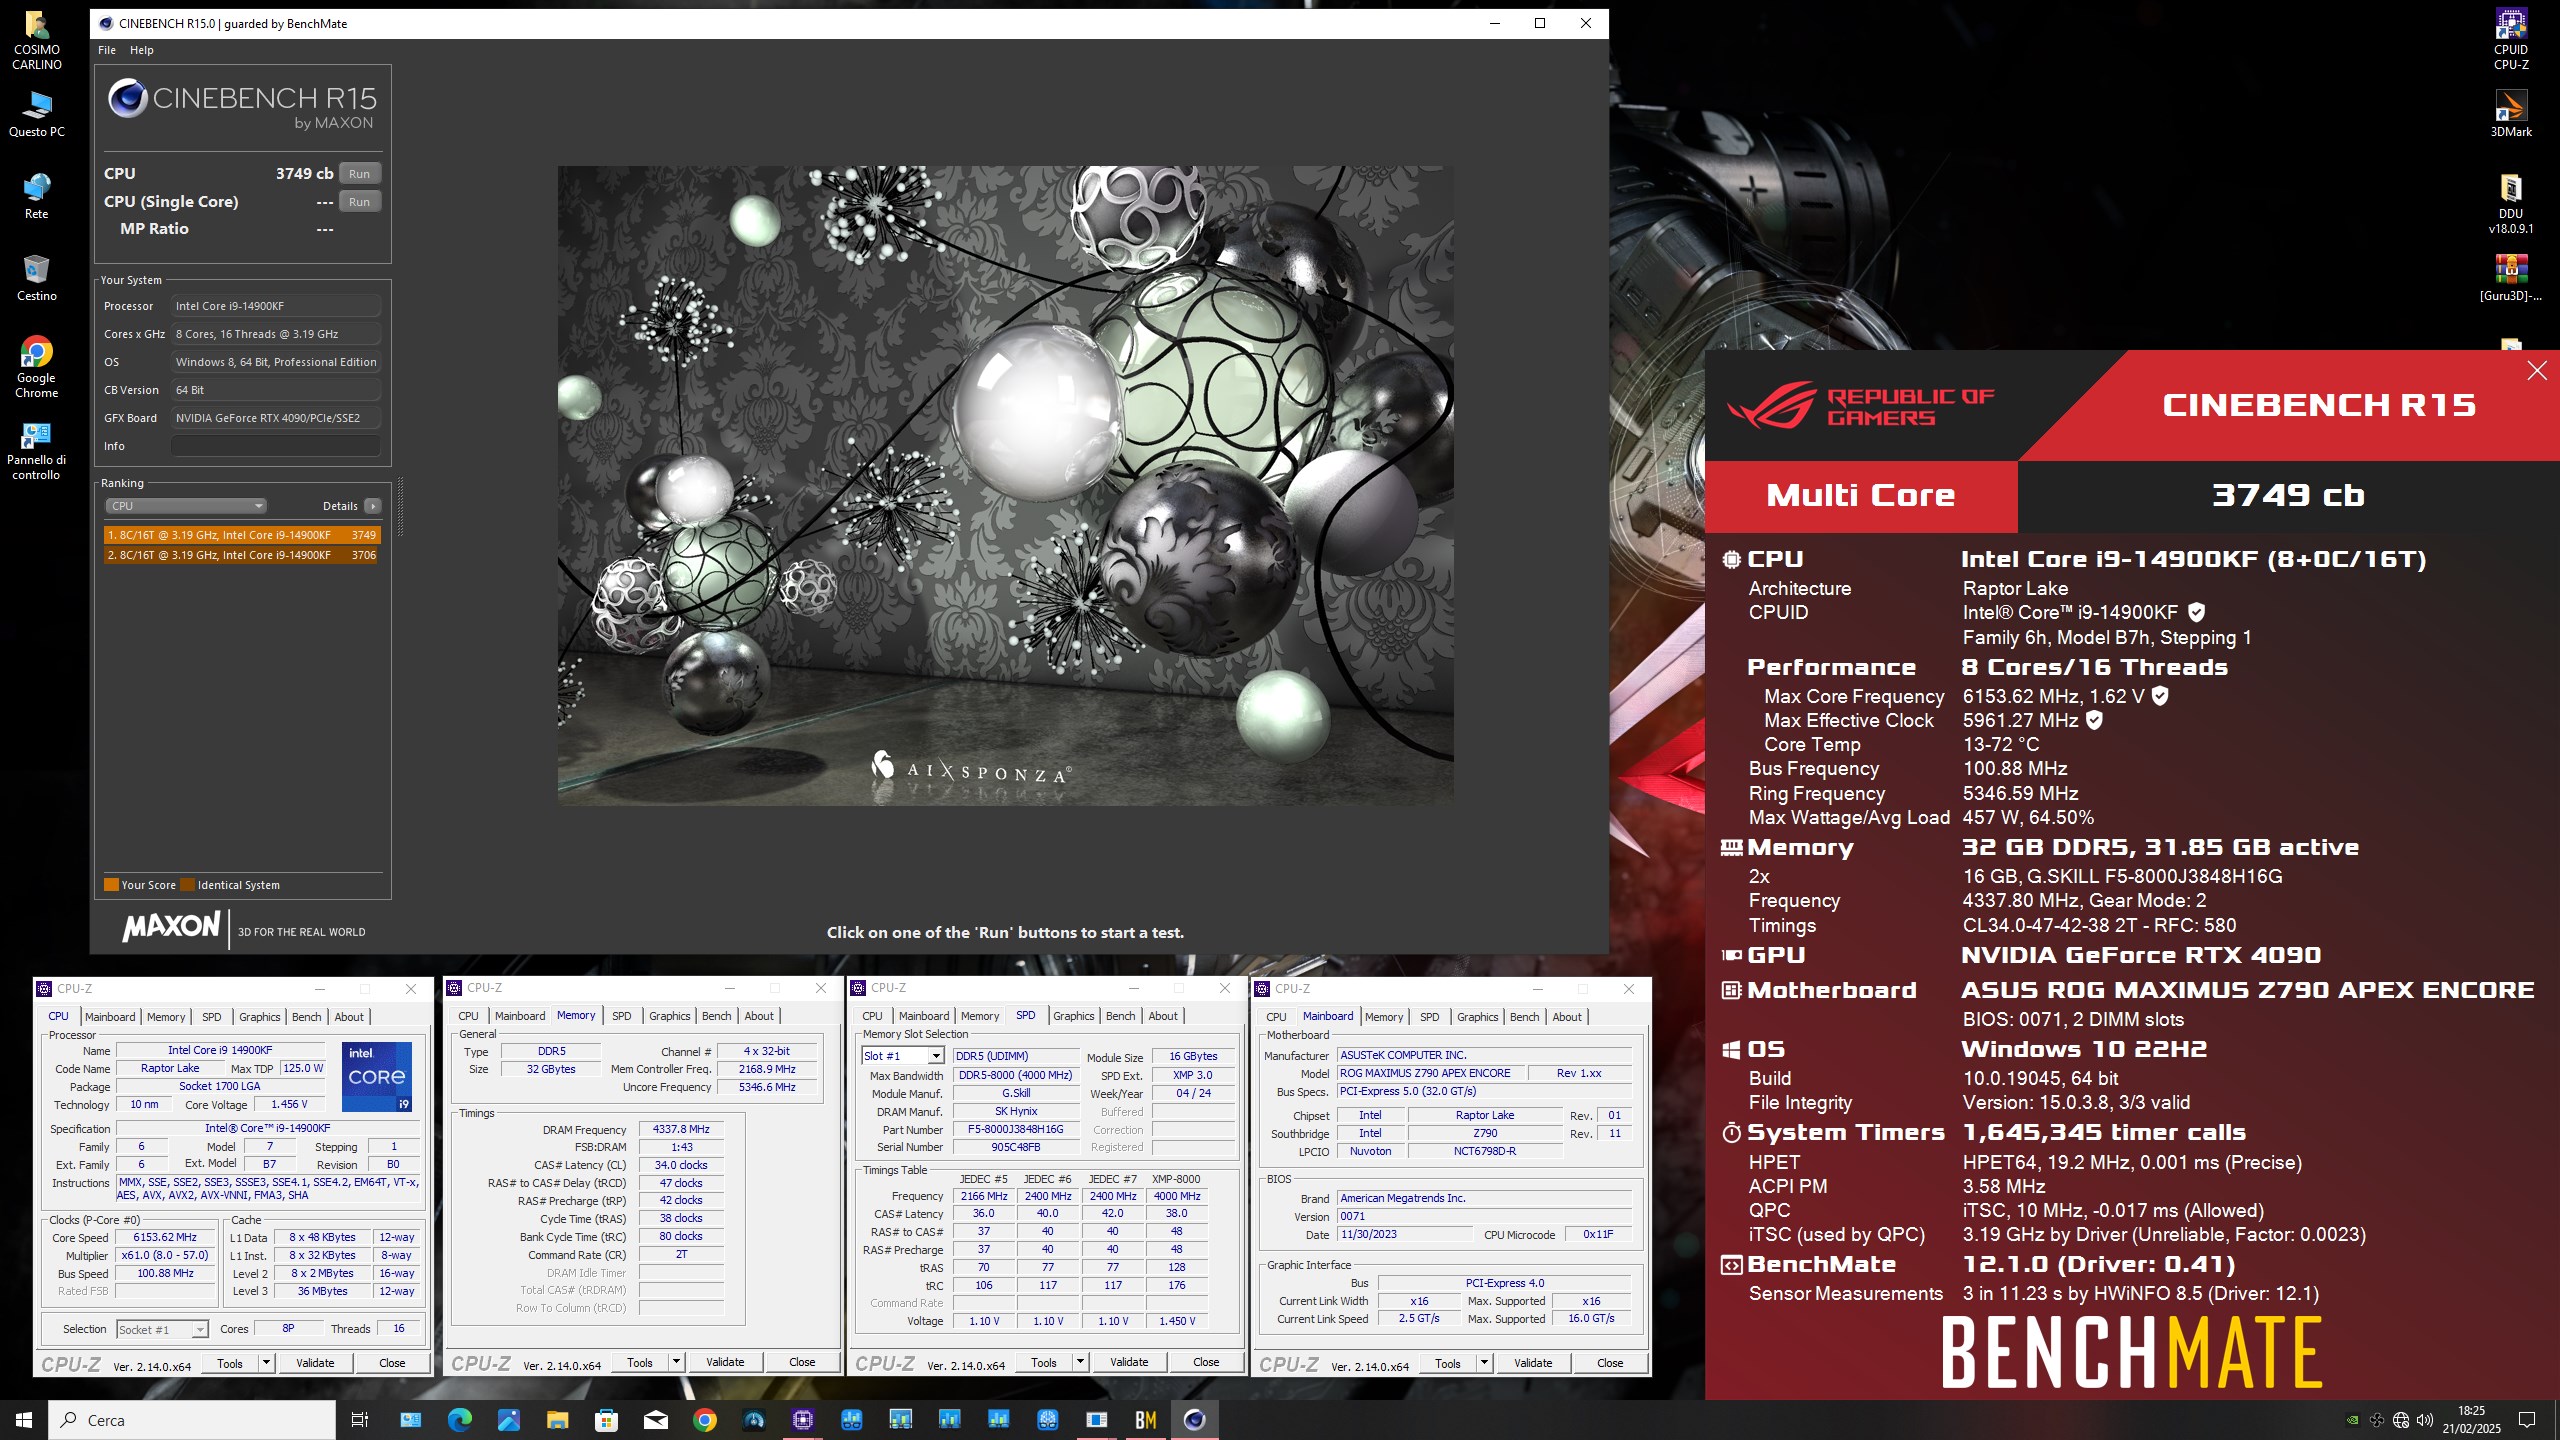Screen dimensions: 2560x1440
Task: Open the DDU v18.0.9.1 desktop icon
Action: tap(2511, 205)
